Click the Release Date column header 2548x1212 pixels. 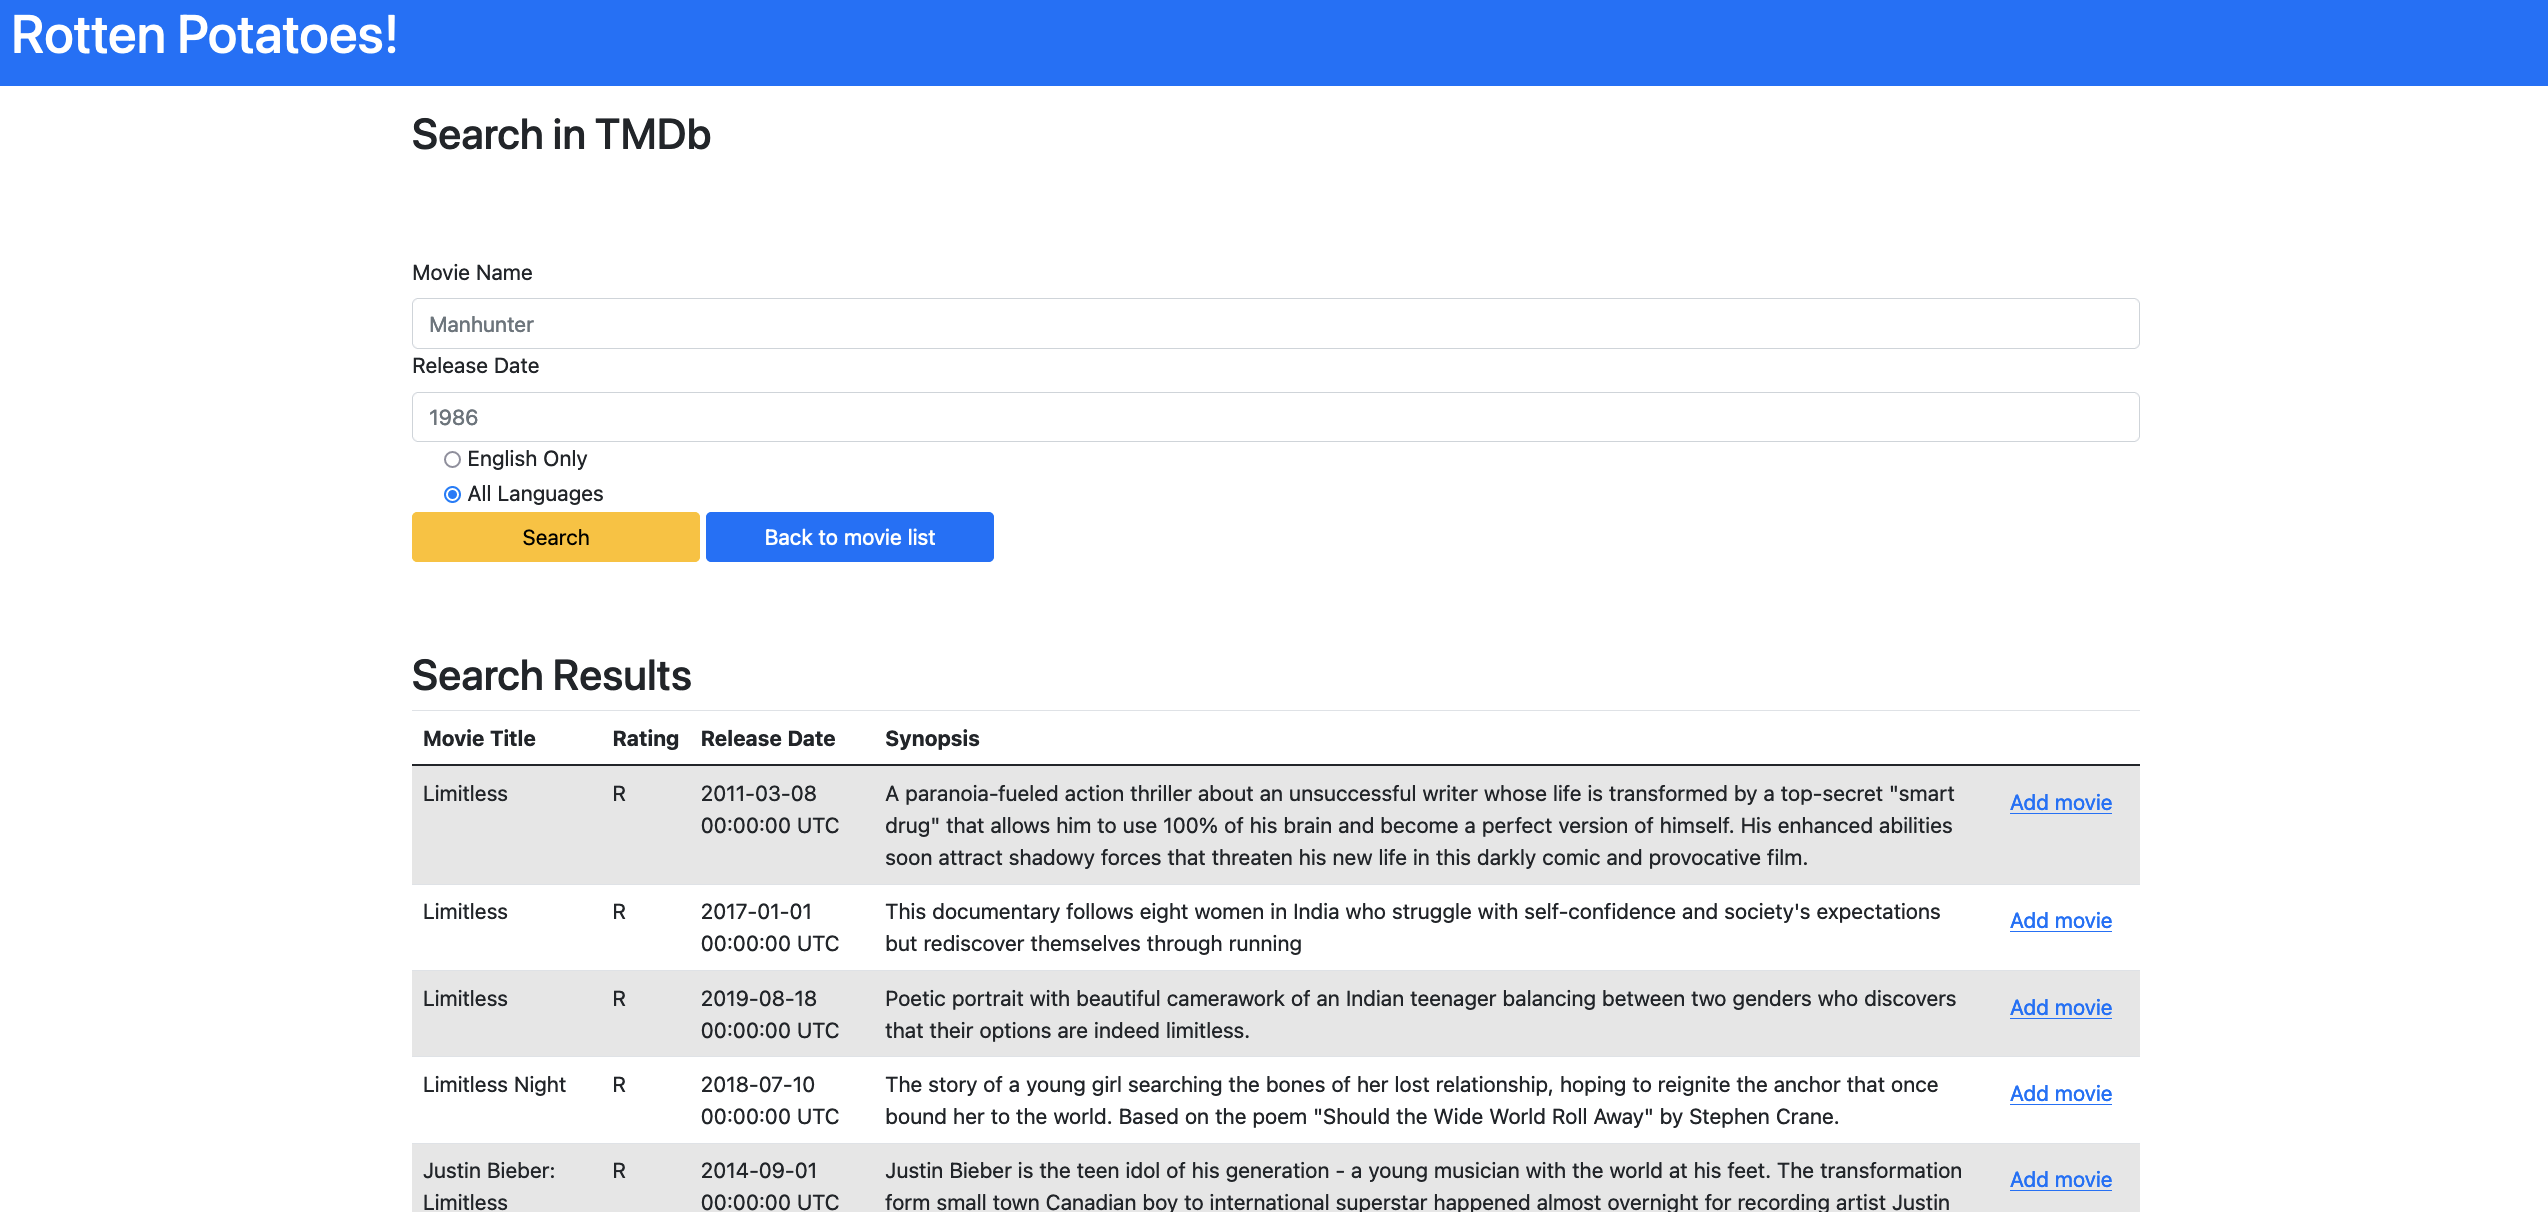[x=767, y=738]
